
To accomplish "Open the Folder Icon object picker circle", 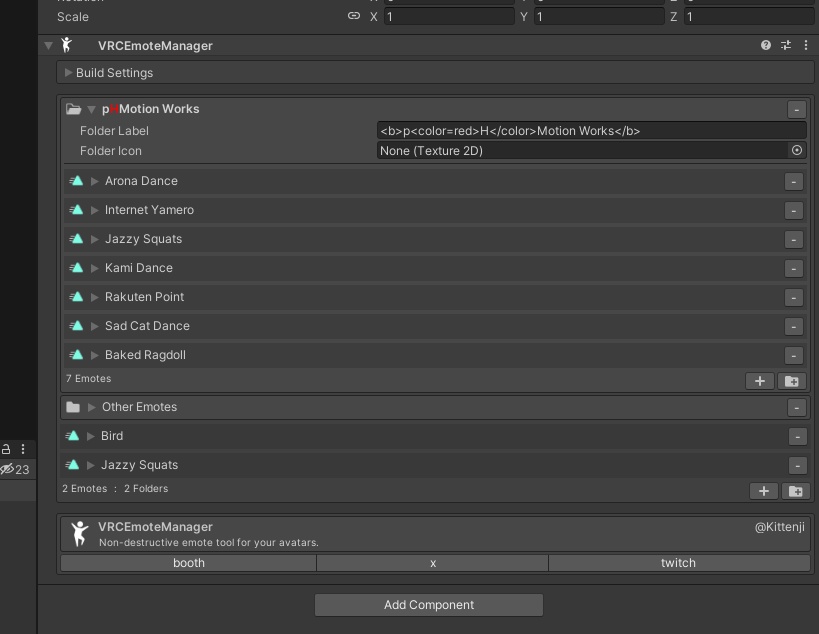I will click(797, 150).
